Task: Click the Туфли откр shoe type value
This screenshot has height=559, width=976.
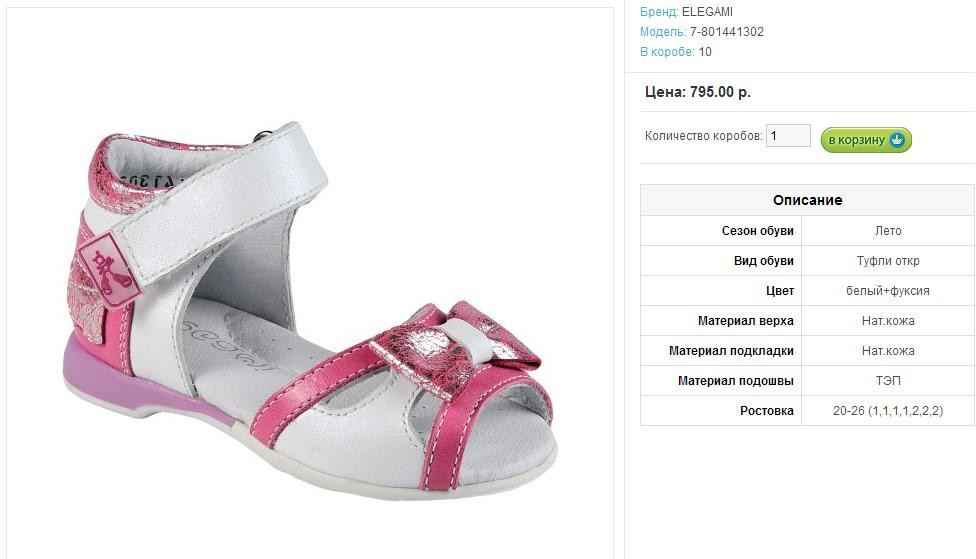Action: pyautogui.click(x=888, y=261)
